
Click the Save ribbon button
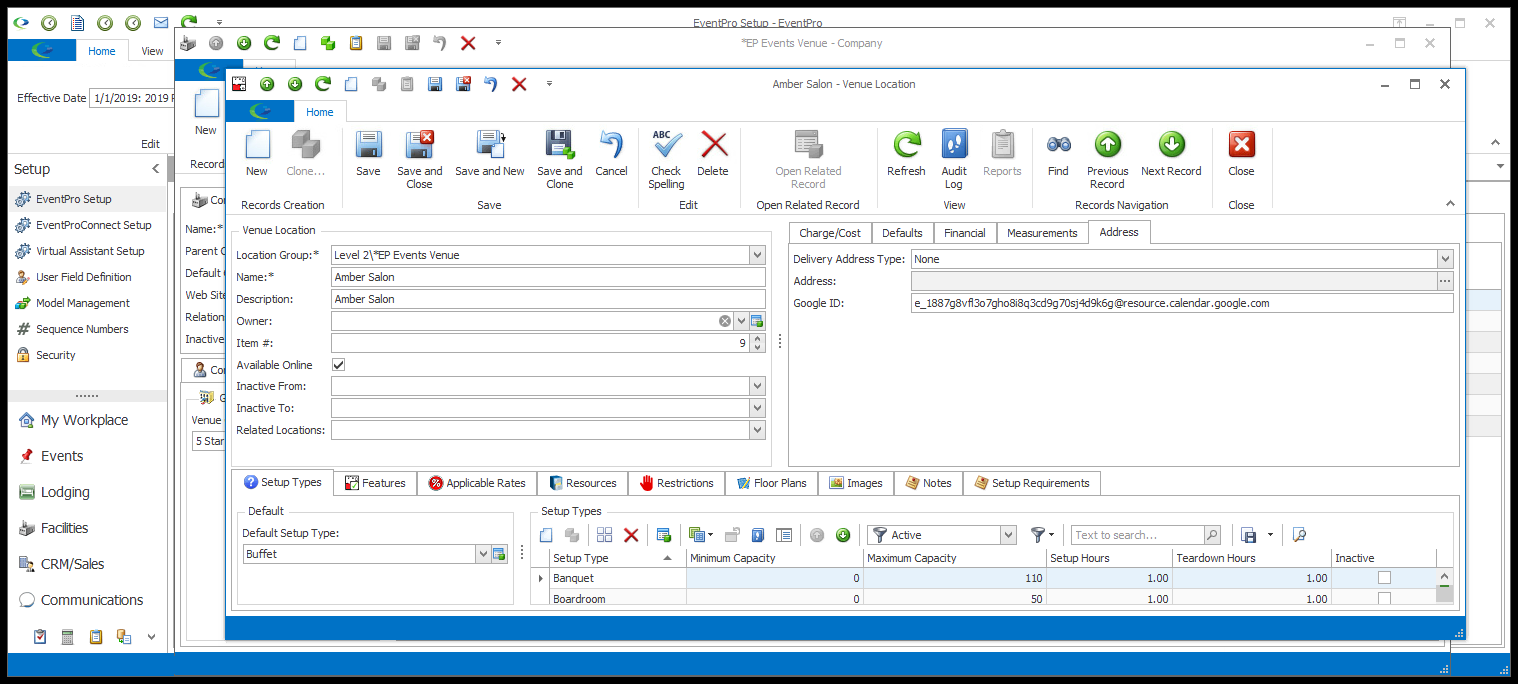(x=368, y=154)
